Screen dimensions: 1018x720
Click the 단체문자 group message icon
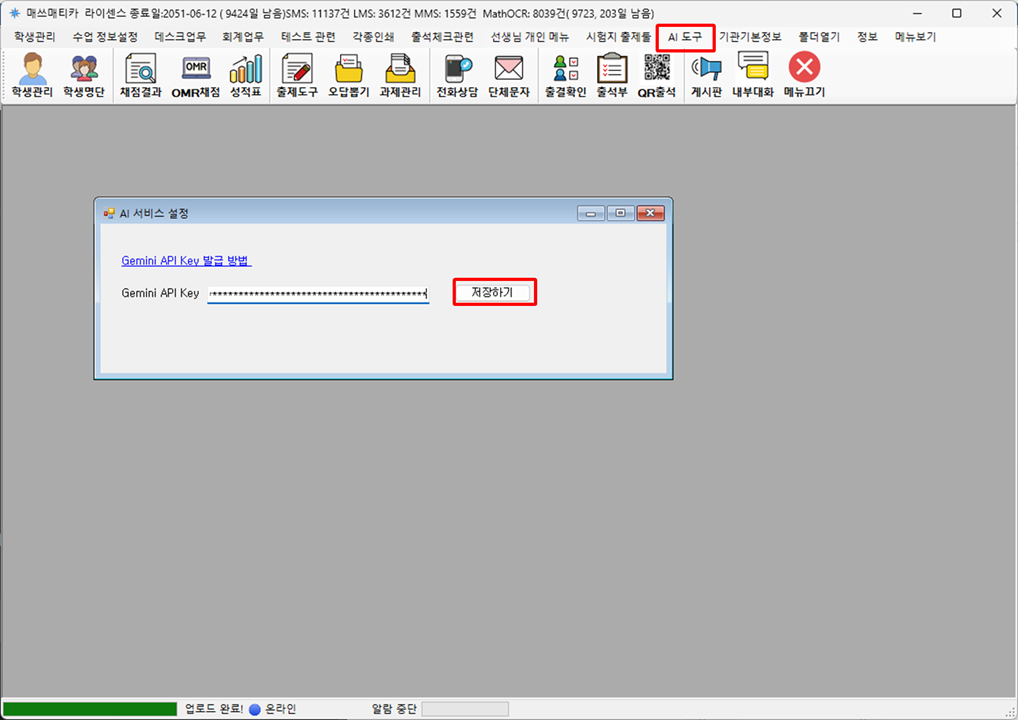[509, 75]
